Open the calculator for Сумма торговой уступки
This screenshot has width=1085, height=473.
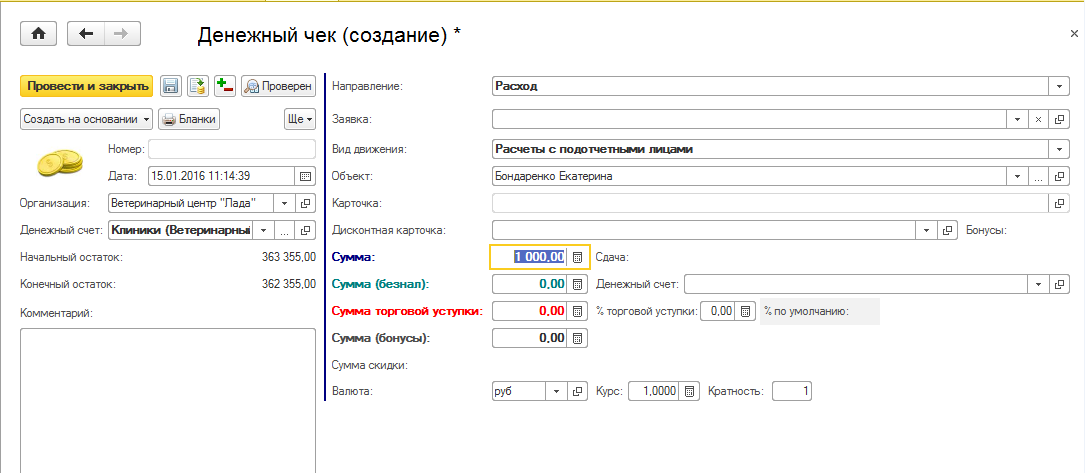click(x=577, y=311)
